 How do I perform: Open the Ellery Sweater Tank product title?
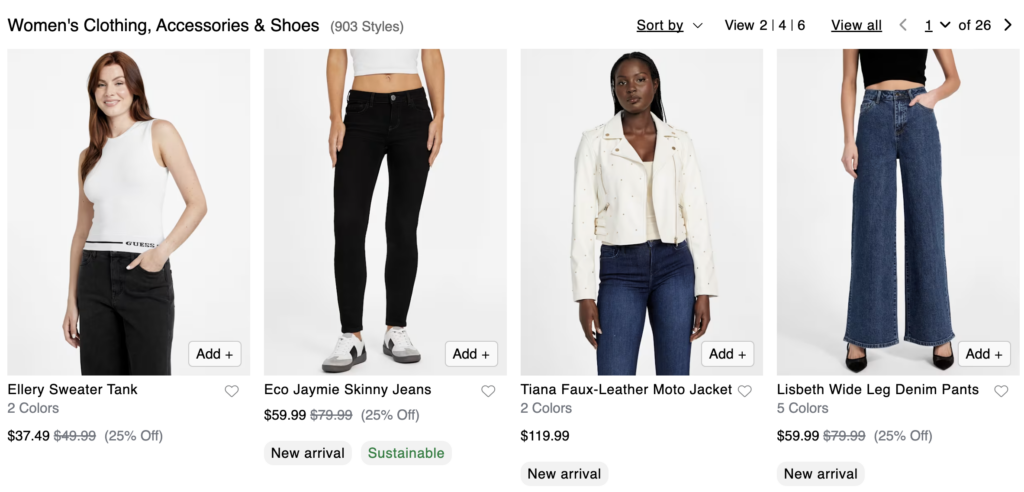pos(72,389)
